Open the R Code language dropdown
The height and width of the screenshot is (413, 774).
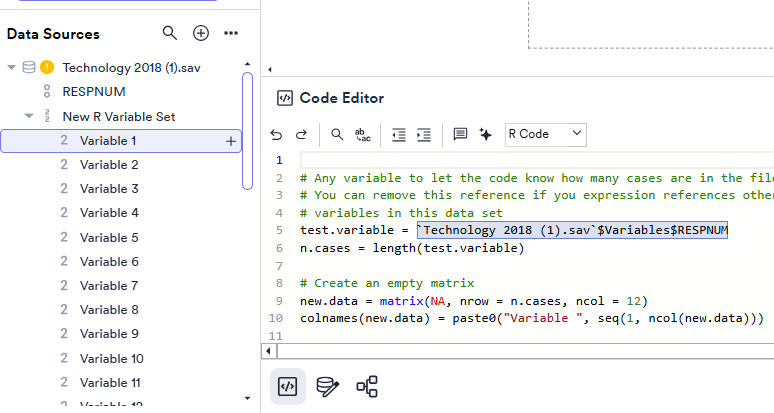546,134
